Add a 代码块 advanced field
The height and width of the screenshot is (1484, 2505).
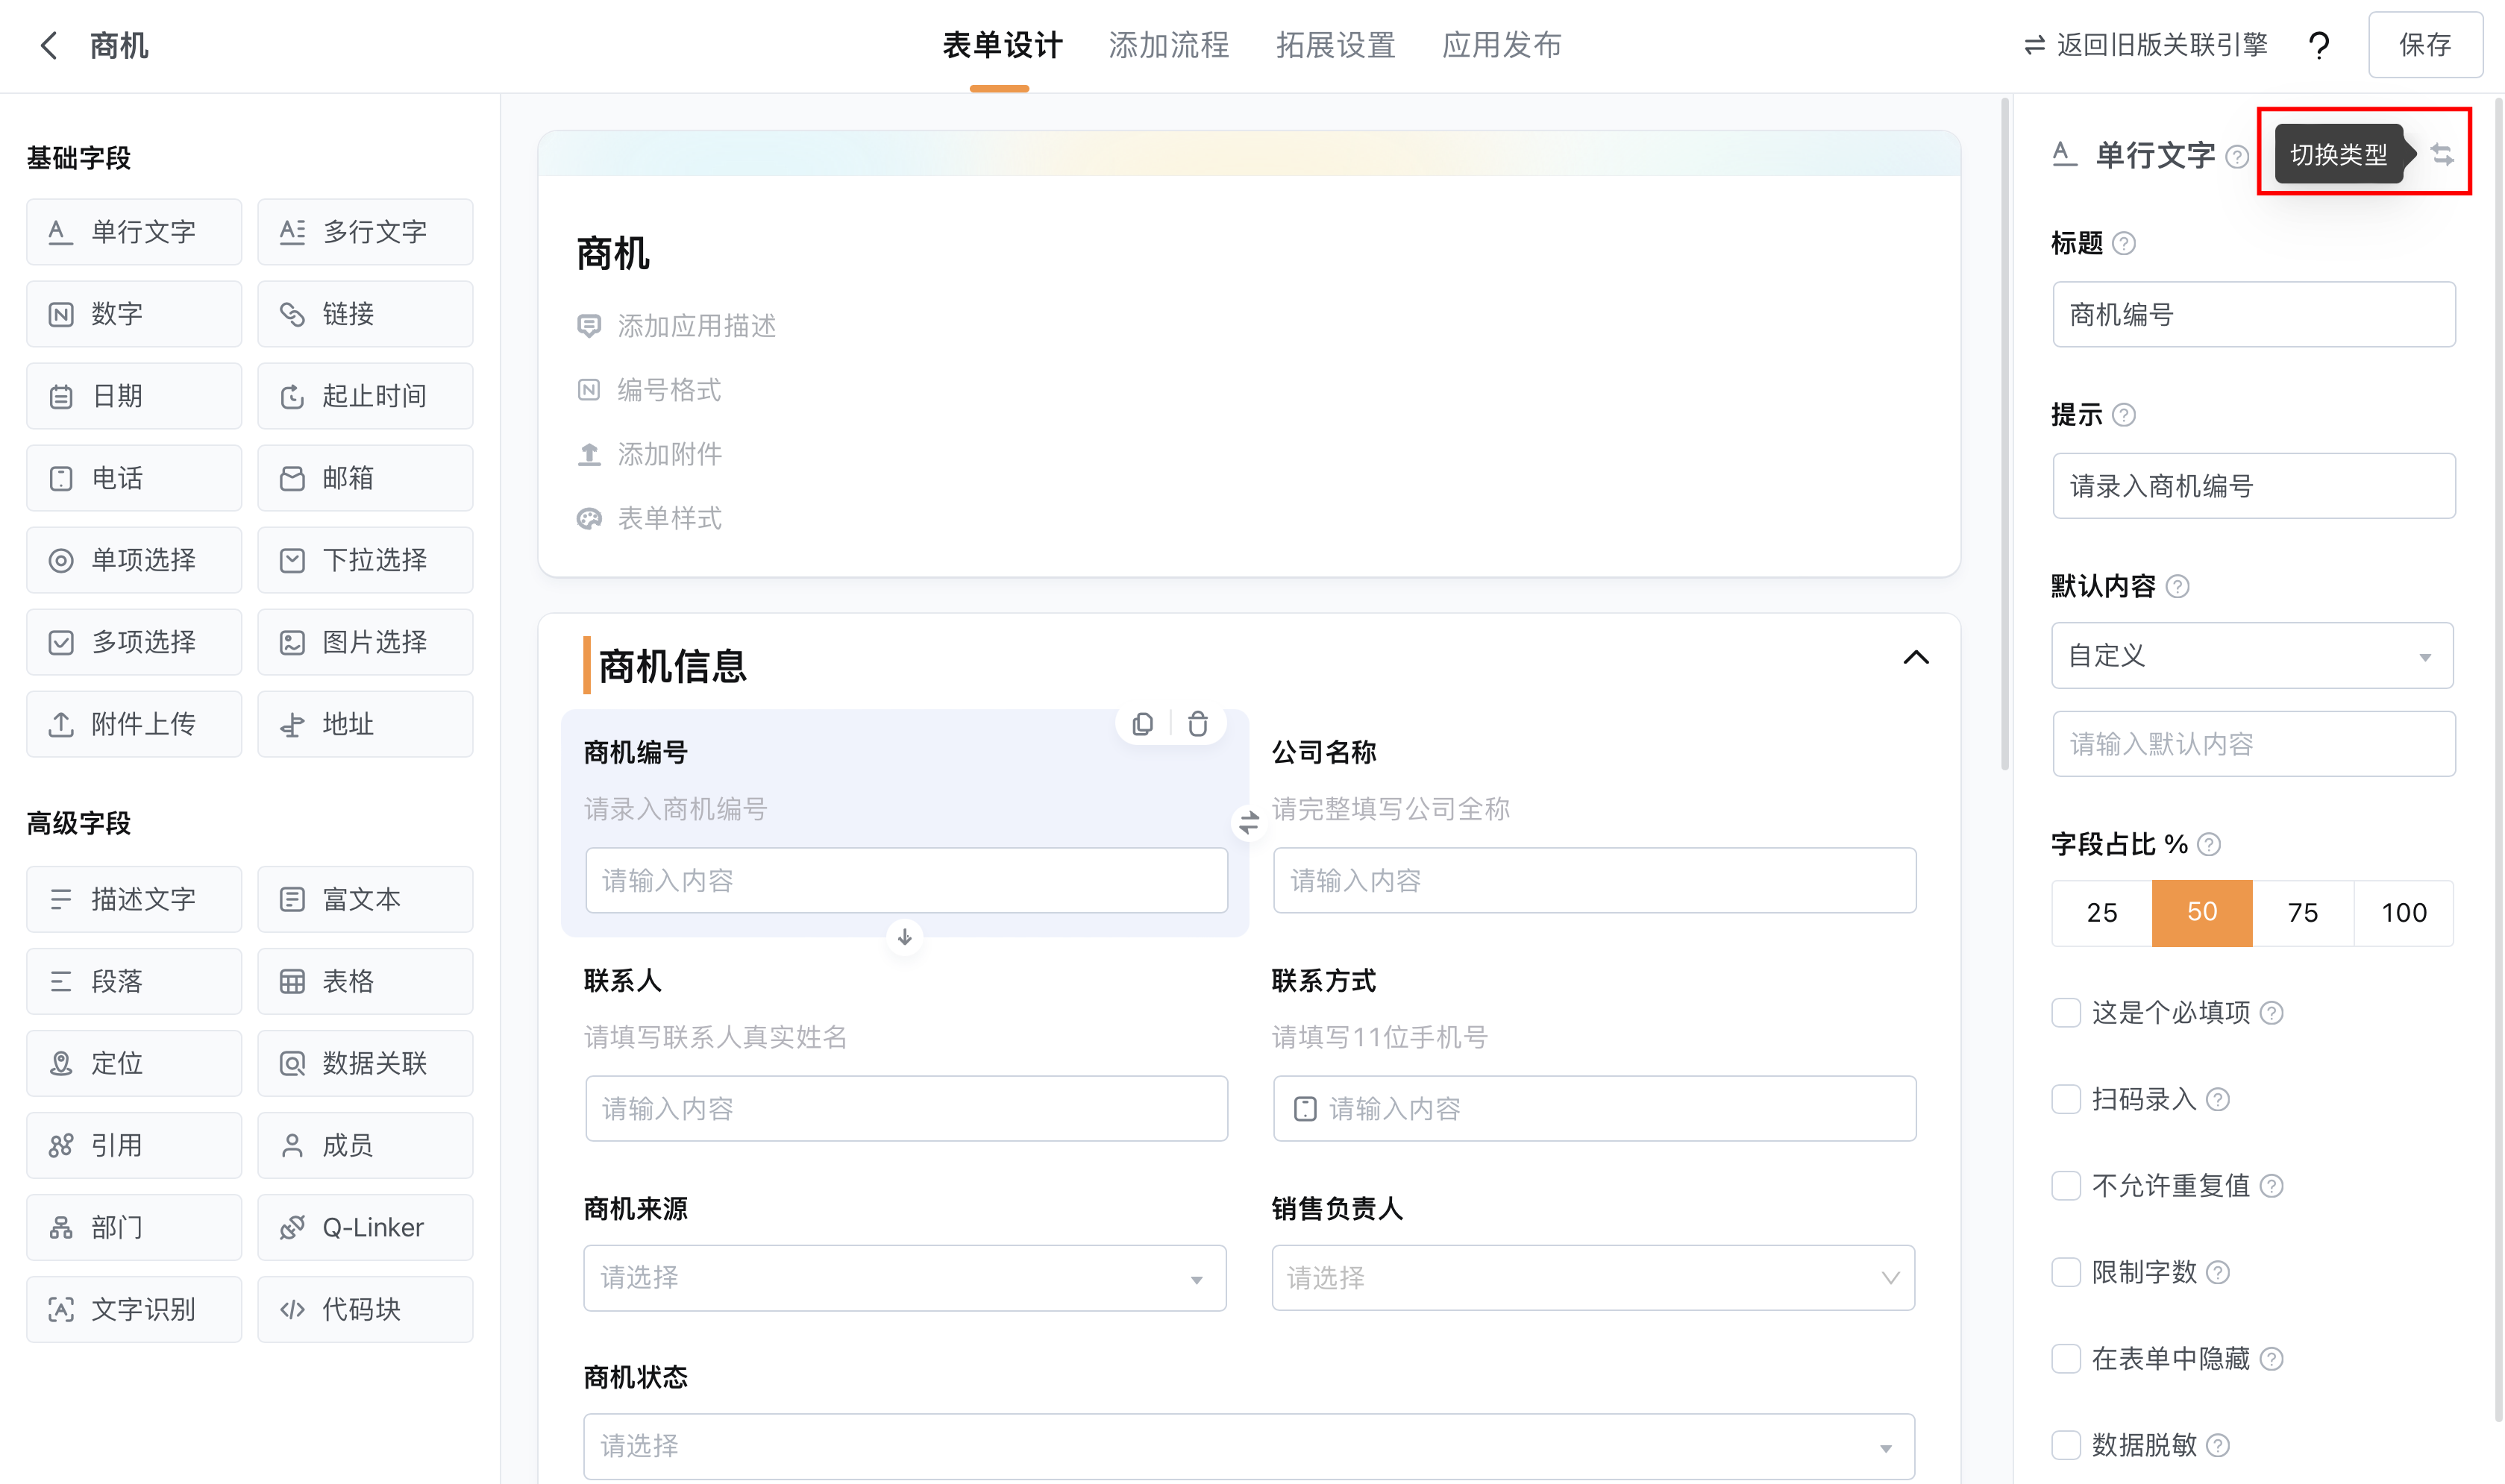click(365, 1309)
